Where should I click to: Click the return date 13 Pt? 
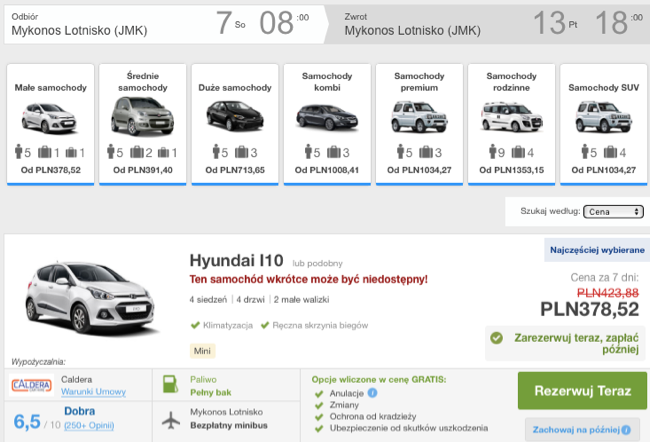point(555,23)
